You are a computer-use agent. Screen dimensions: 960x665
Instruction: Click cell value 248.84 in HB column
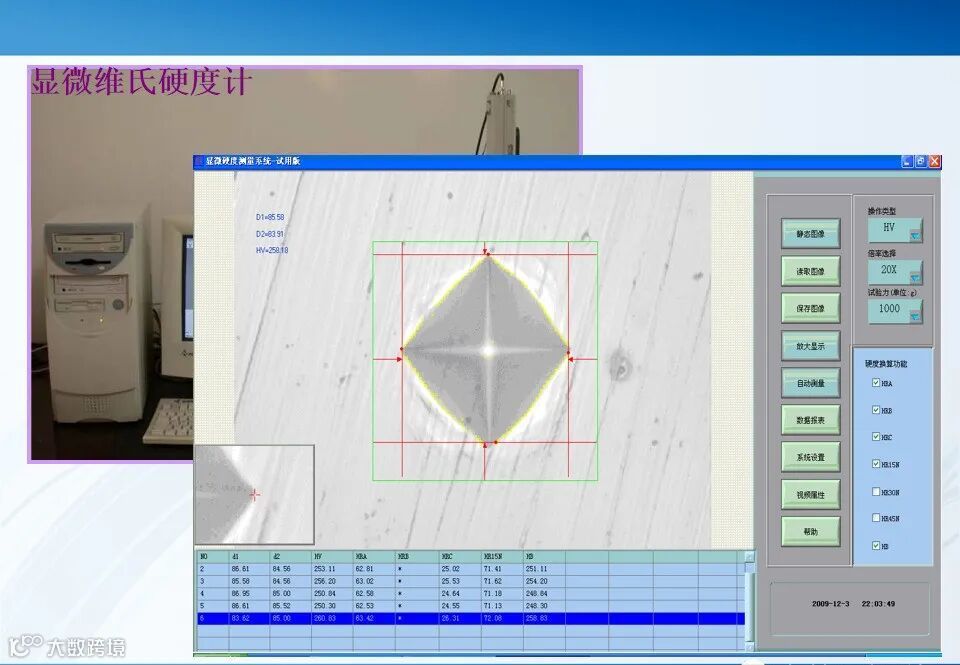coord(536,593)
